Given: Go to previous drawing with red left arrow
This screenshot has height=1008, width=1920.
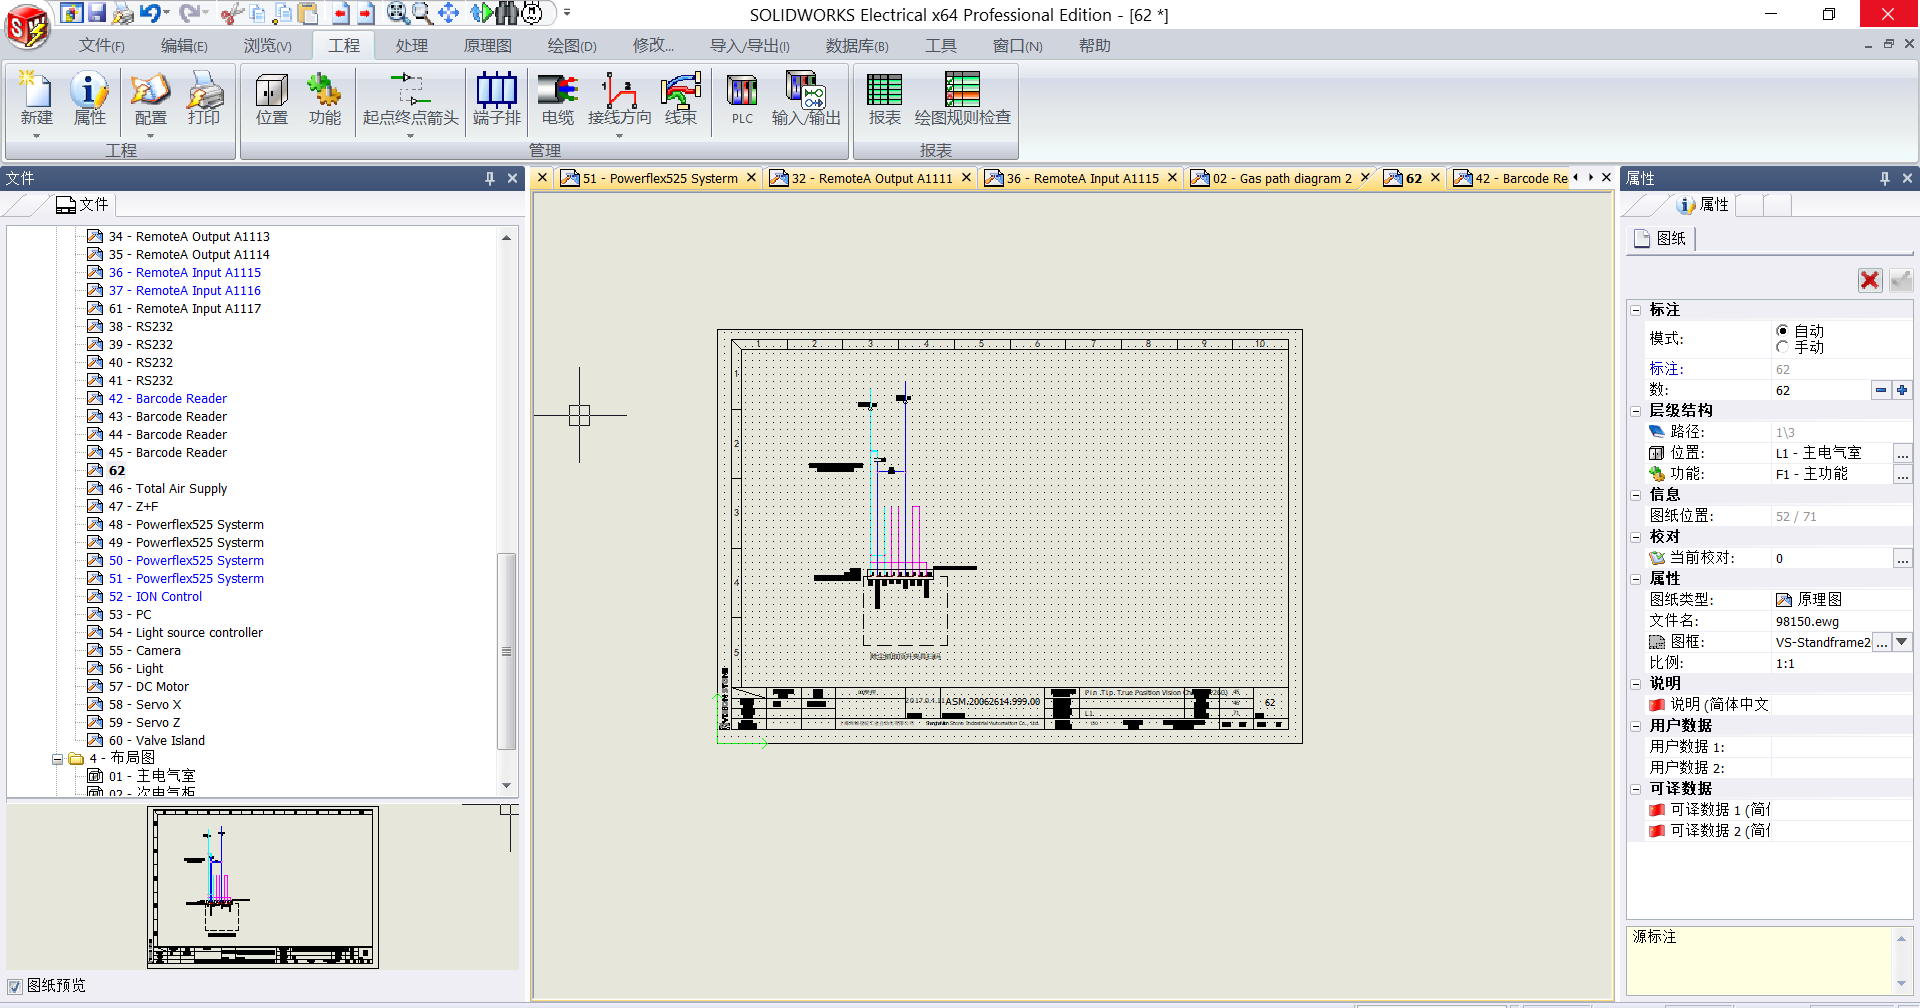Looking at the screenshot, I should tap(341, 13).
